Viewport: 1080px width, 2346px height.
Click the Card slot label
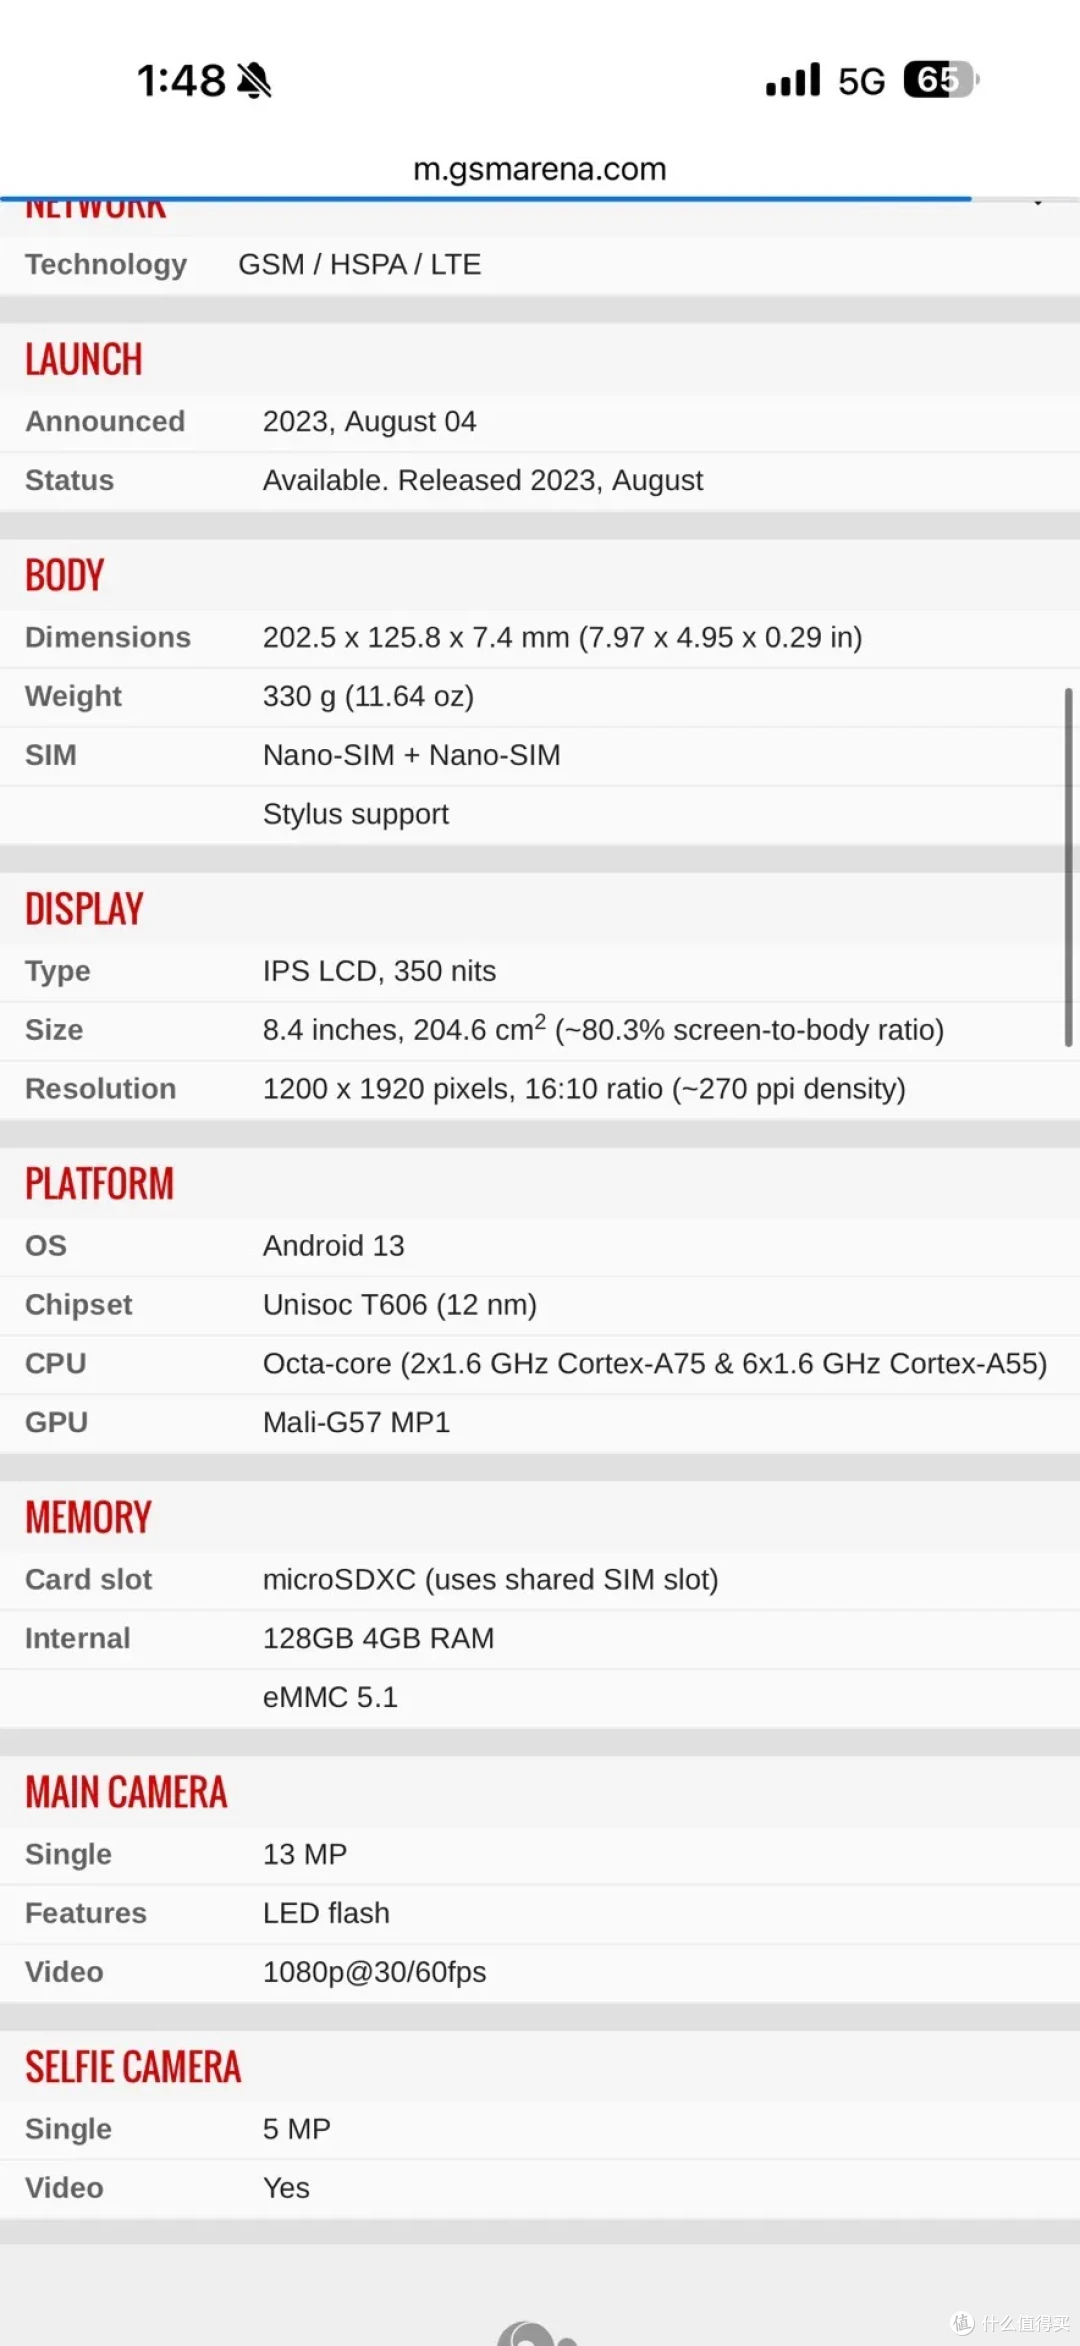[88, 1579]
